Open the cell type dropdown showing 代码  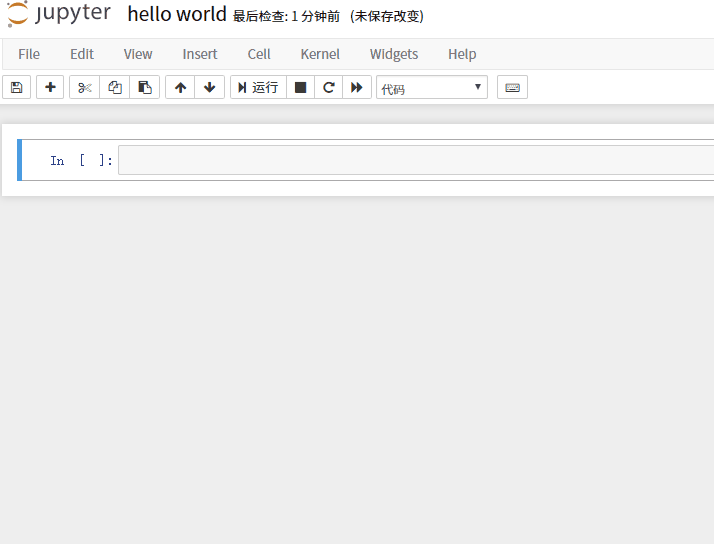432,87
